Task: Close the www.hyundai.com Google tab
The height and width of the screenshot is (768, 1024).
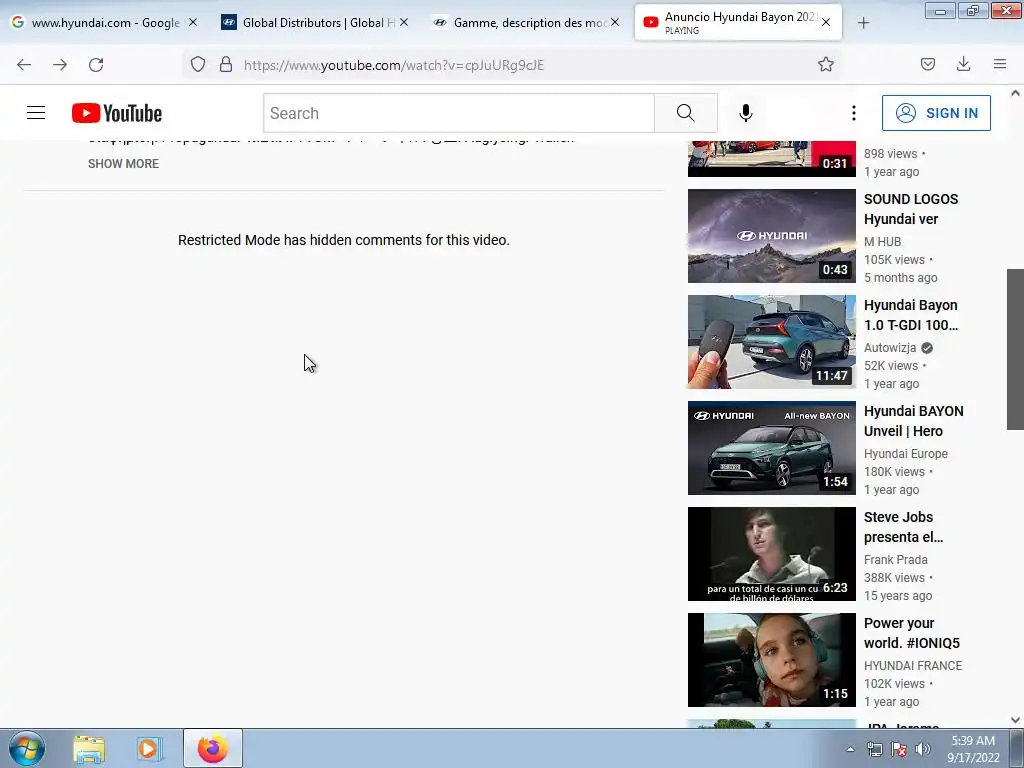Action: (x=193, y=23)
